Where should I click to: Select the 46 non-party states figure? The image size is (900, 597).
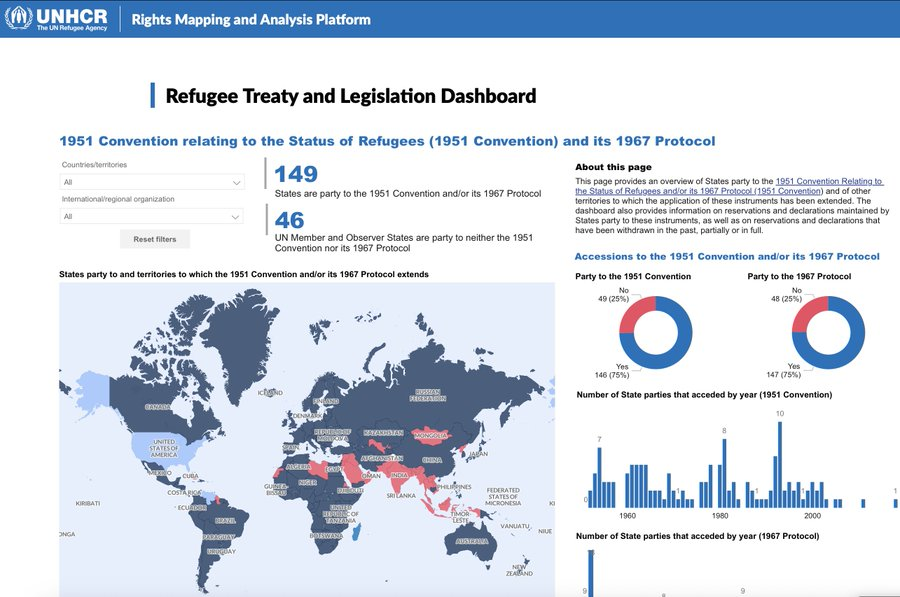click(x=289, y=220)
